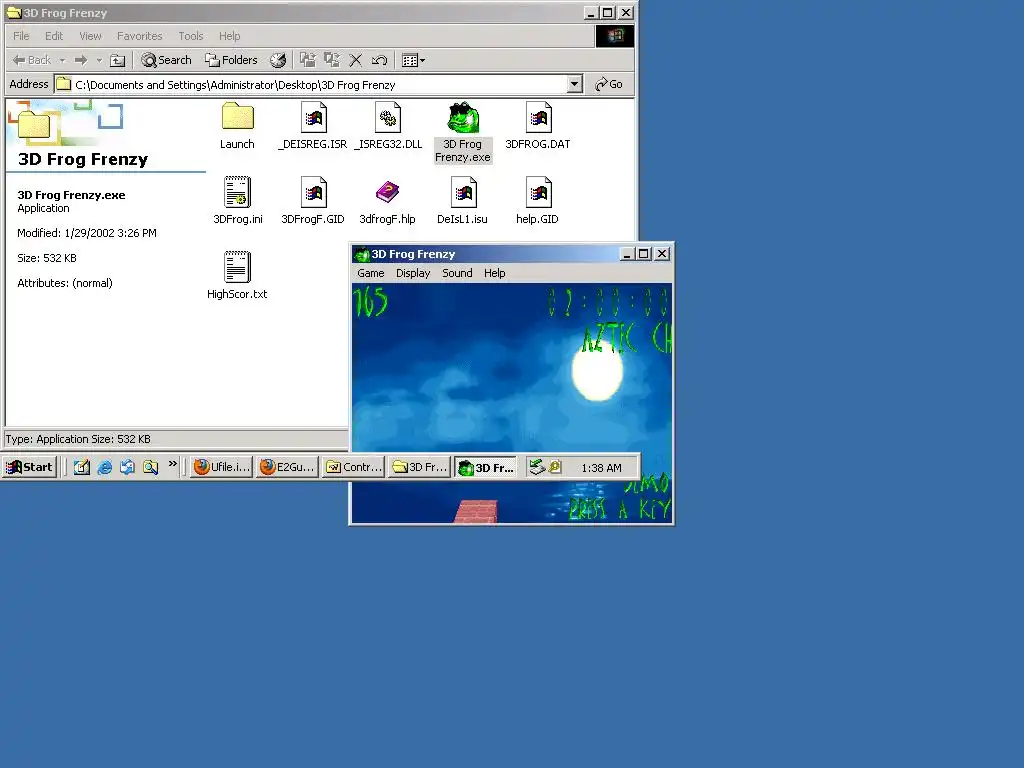
Task: Open the Display menu in game window
Action: [413, 273]
